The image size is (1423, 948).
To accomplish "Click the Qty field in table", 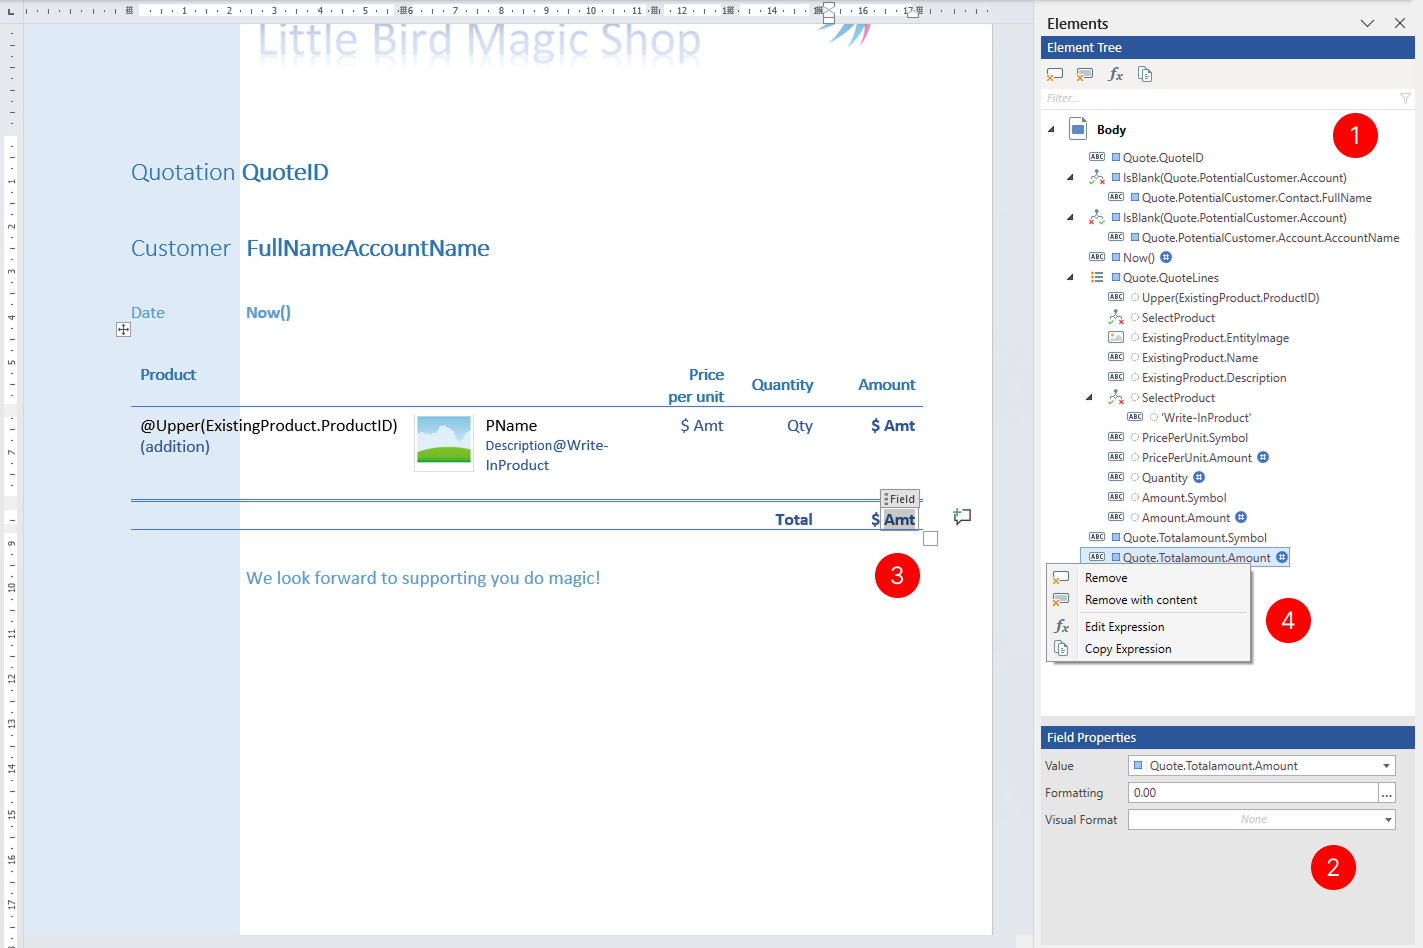I will (800, 426).
